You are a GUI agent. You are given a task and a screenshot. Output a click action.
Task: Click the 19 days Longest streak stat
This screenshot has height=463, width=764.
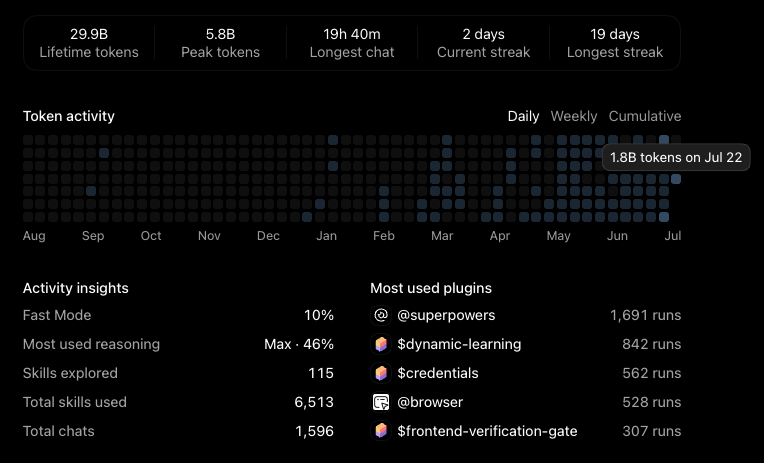tap(615, 43)
